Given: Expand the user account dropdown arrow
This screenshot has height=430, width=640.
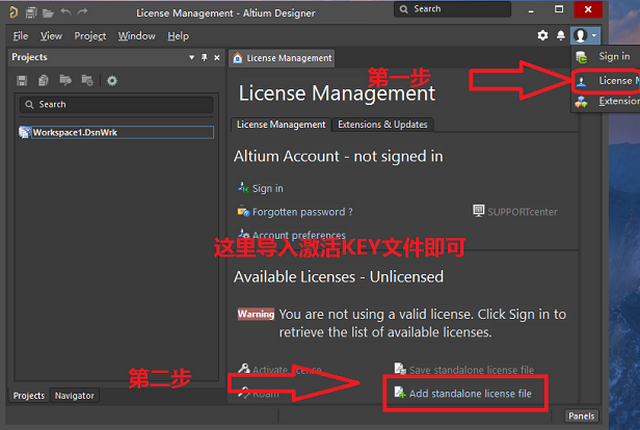Looking at the screenshot, I should click(x=594, y=35).
